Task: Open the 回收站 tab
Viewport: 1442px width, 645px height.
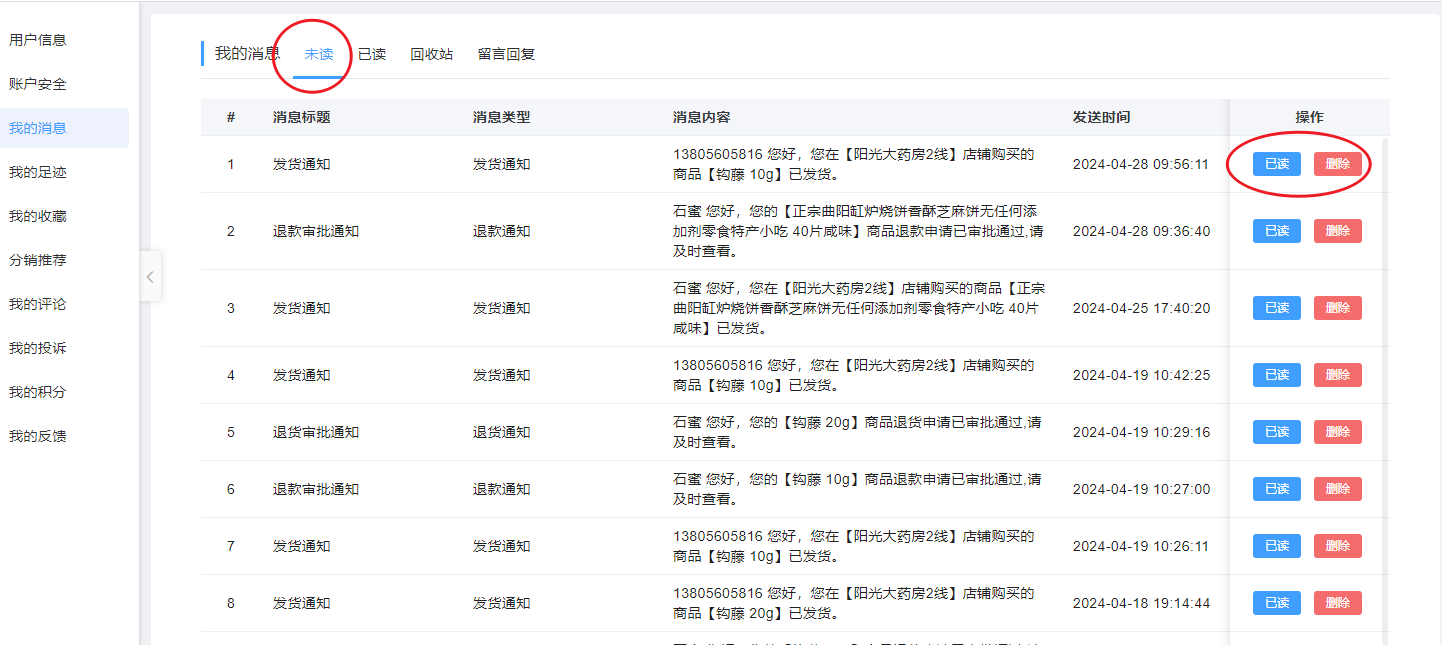Action: coord(432,54)
